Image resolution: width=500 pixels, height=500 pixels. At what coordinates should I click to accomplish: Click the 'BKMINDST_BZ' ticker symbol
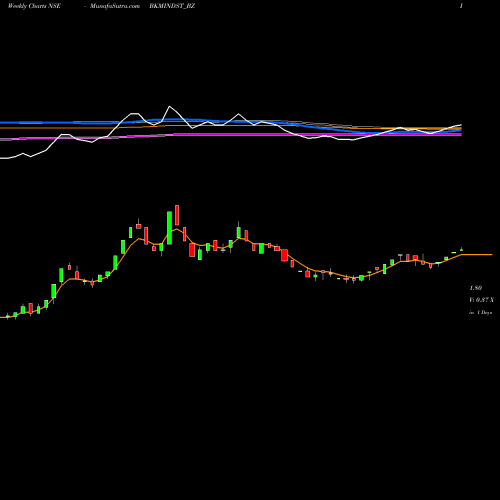click(x=172, y=6)
